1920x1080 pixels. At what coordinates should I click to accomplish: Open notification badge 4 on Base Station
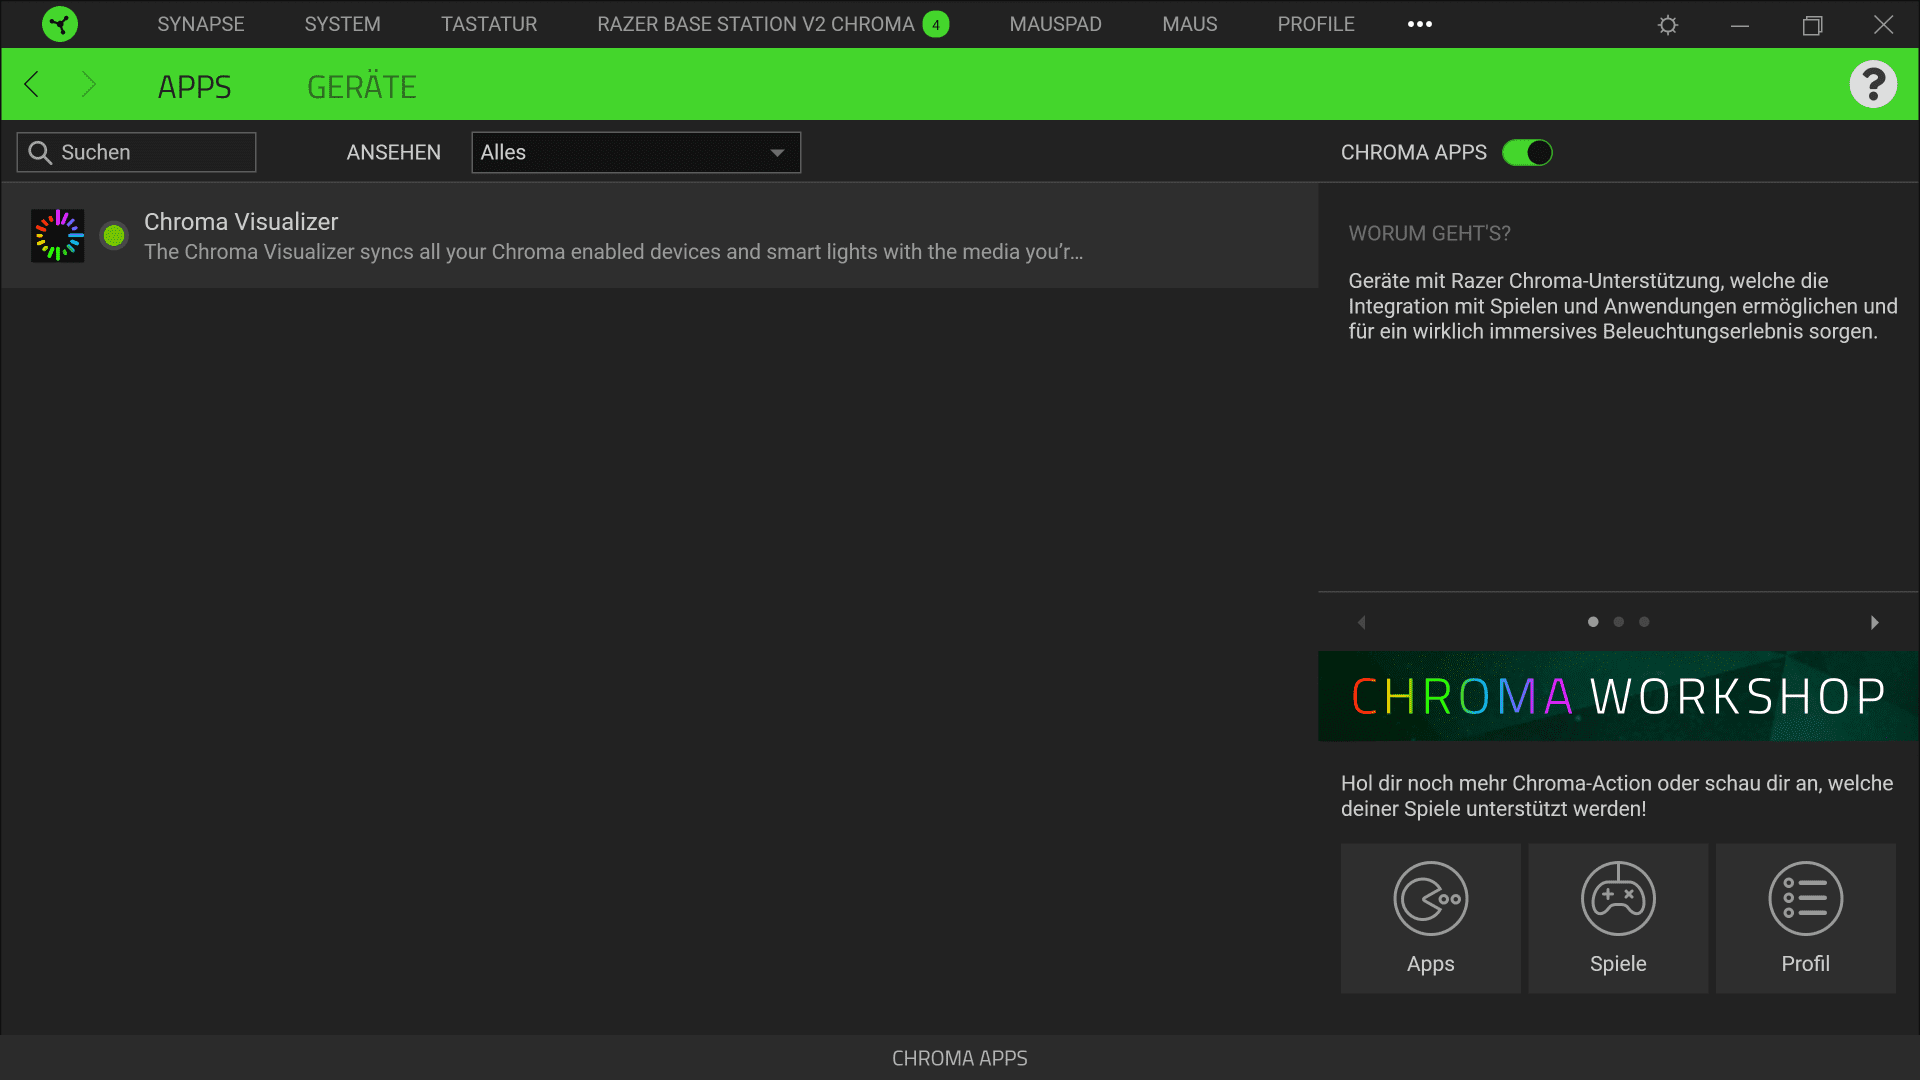936,24
